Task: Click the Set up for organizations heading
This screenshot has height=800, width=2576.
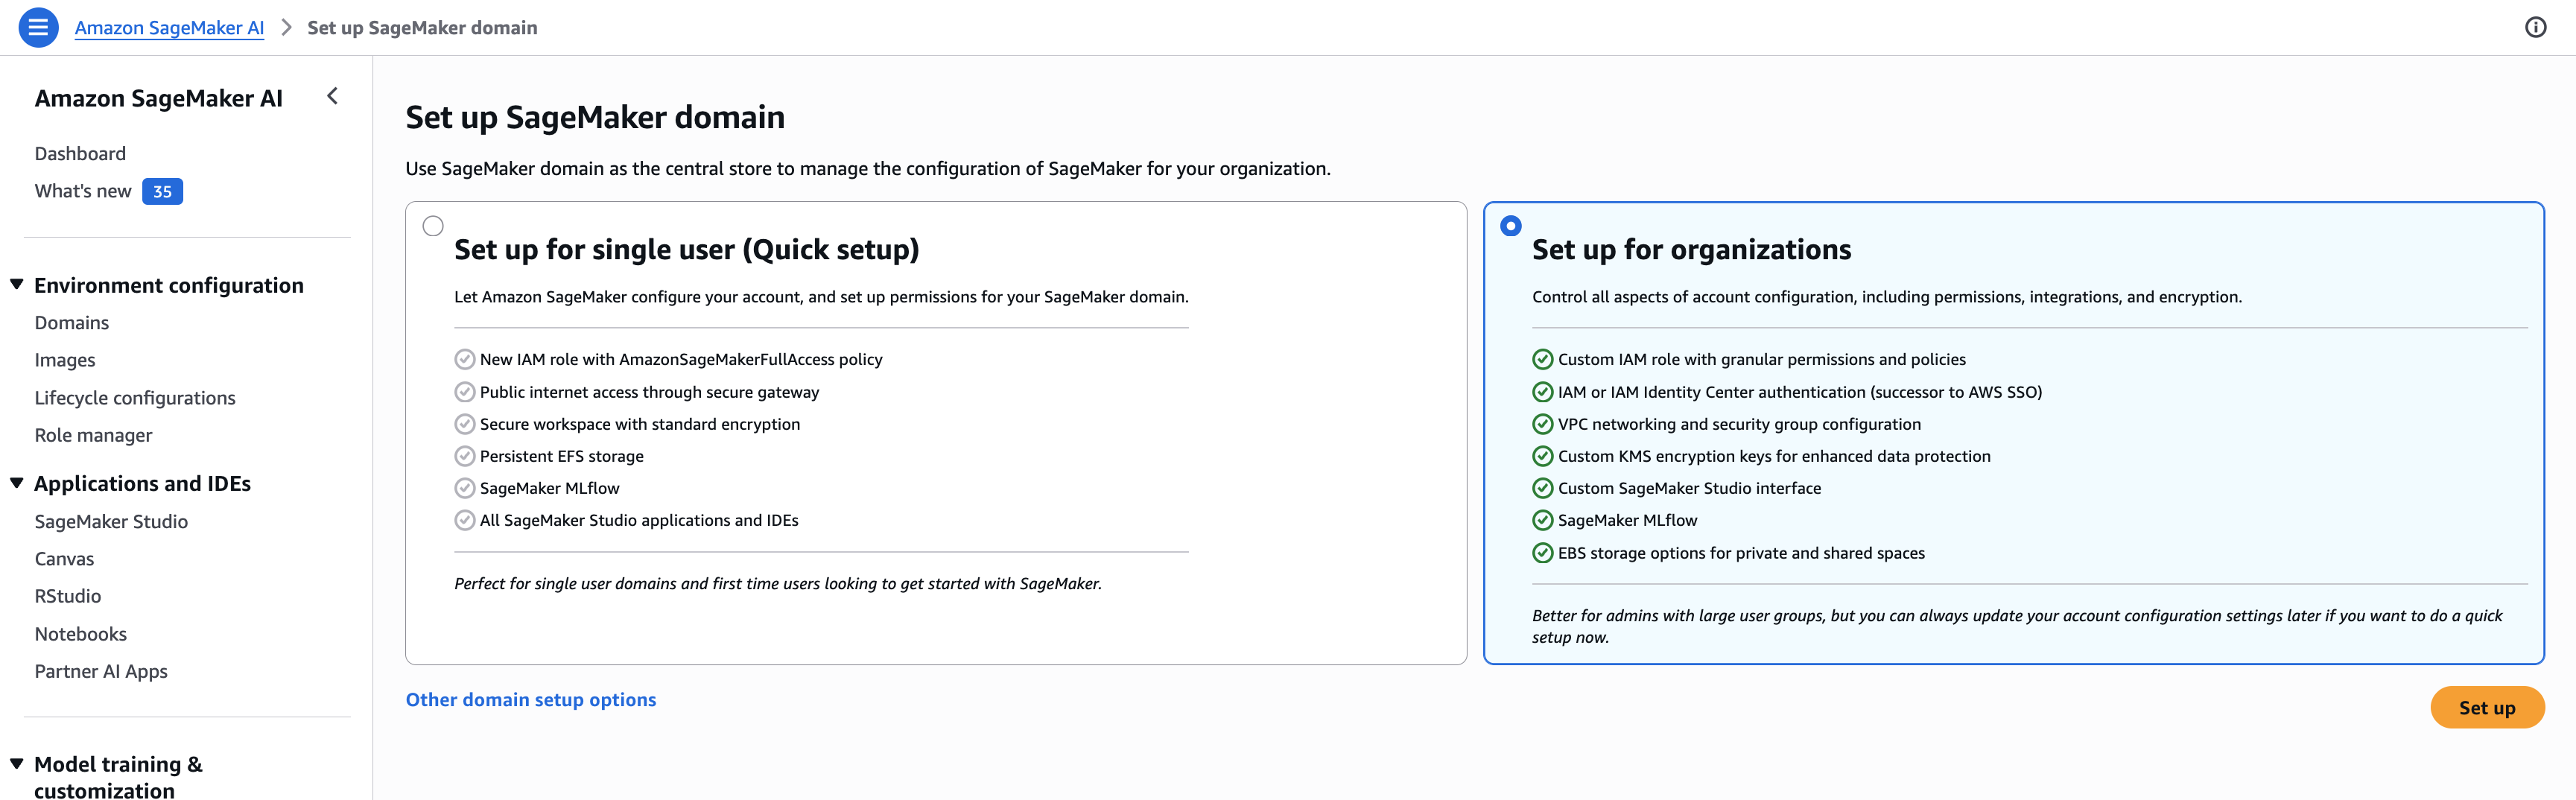Action: (x=1691, y=249)
